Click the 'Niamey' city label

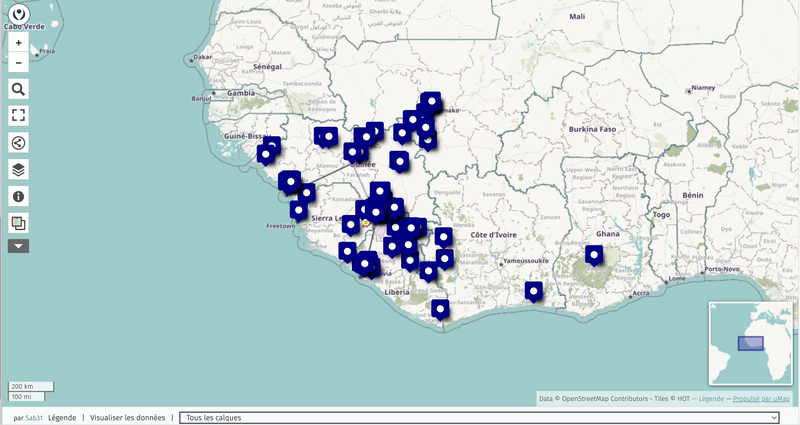703,88
